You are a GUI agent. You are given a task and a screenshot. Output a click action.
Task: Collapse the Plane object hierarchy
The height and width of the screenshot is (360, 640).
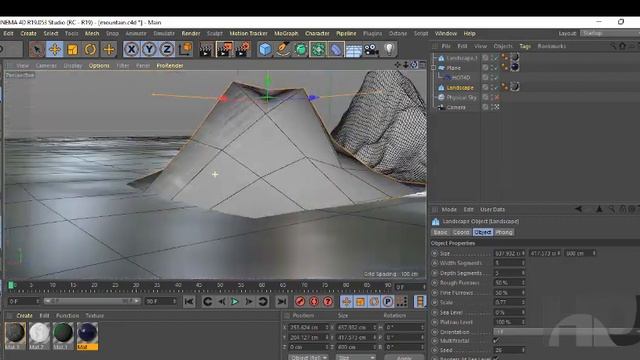(433, 68)
